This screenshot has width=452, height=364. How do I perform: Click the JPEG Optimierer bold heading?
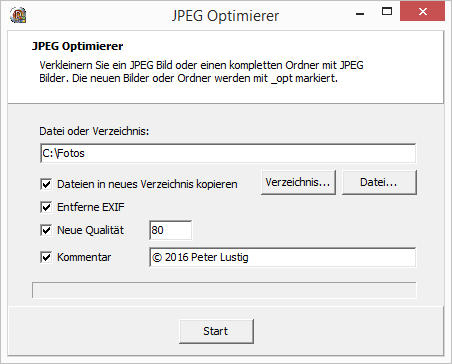[78, 46]
